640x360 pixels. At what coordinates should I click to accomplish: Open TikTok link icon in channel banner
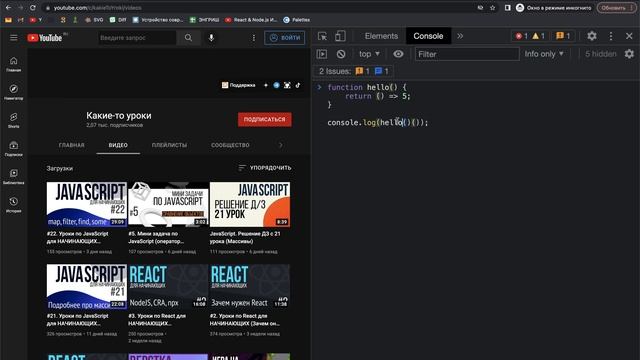click(x=298, y=85)
